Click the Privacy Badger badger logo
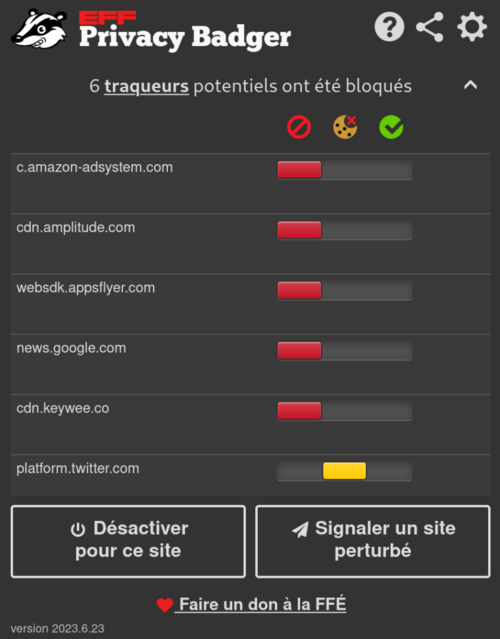 (x=39, y=29)
